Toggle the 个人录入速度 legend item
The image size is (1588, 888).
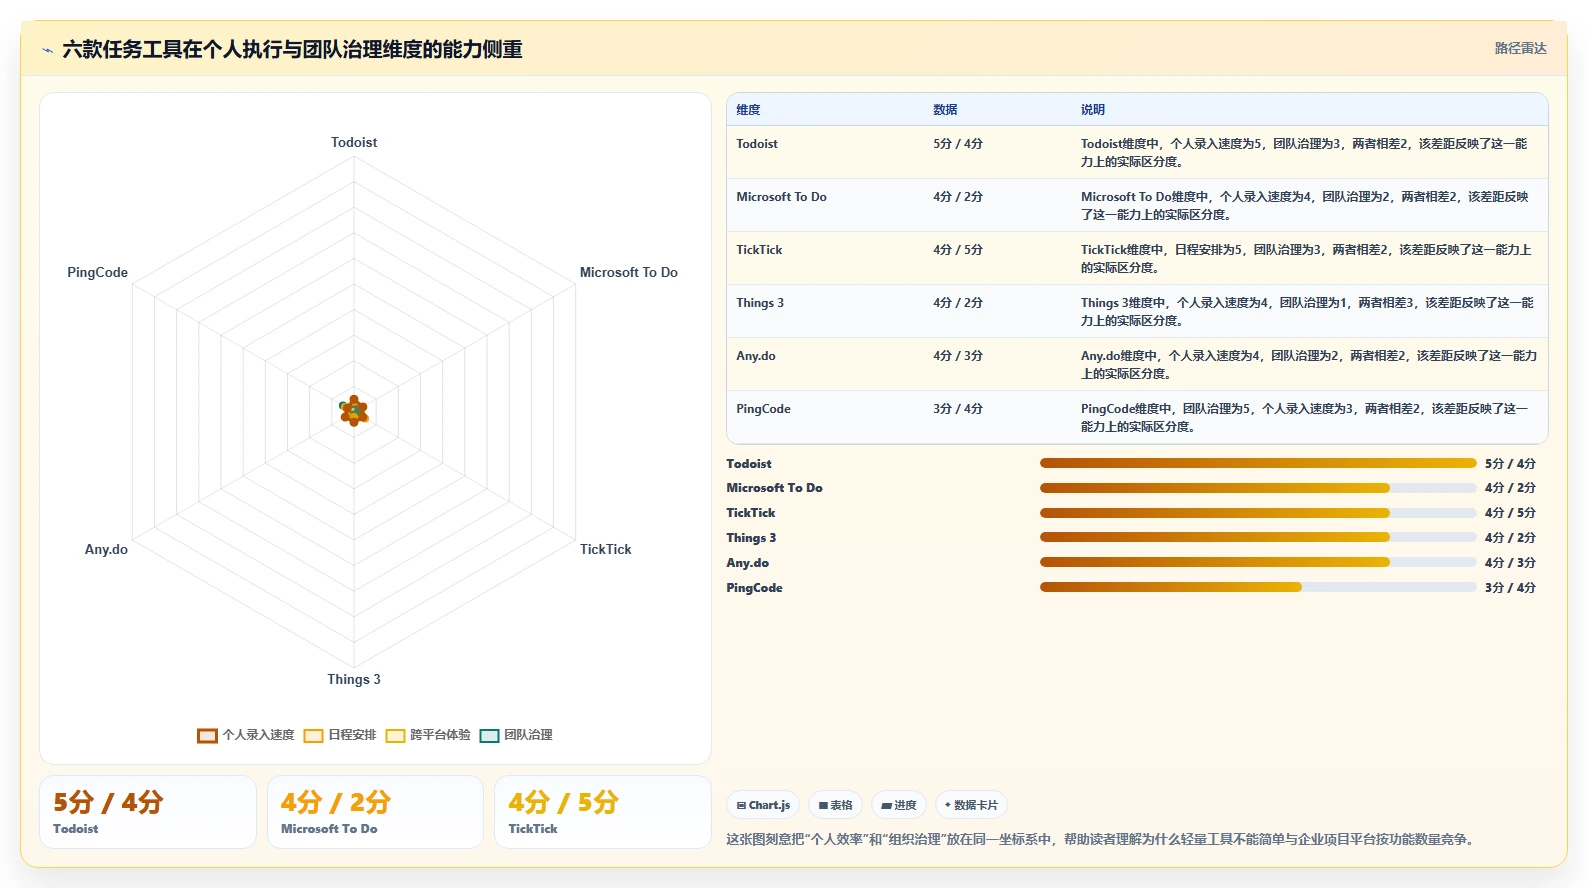pos(246,735)
